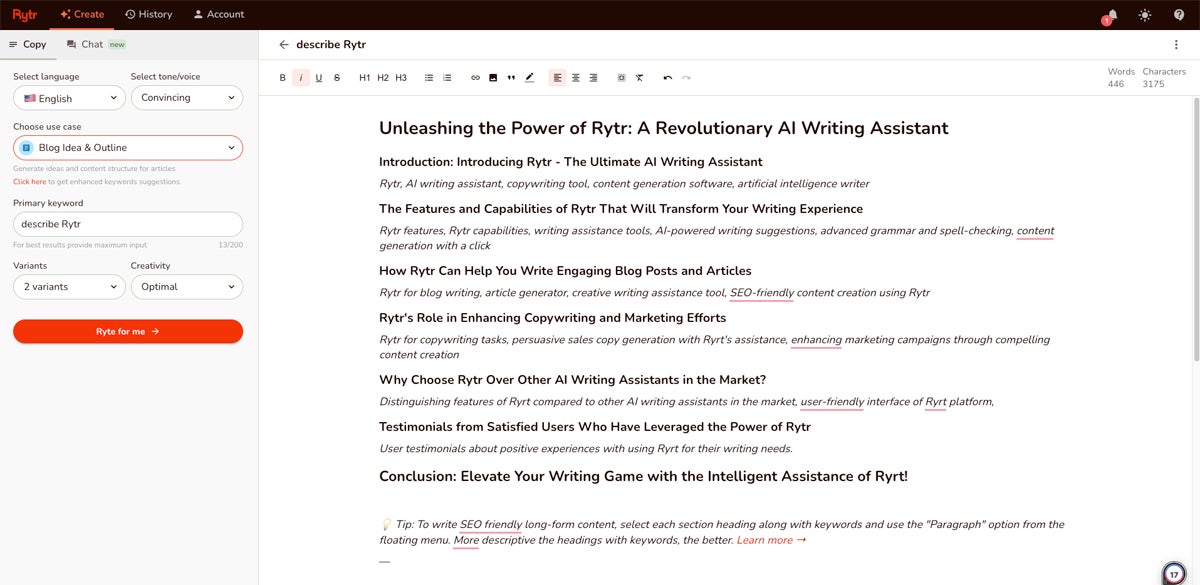1200x585 pixels.
Task: Insert a hyperlink icon
Action: coord(475,78)
